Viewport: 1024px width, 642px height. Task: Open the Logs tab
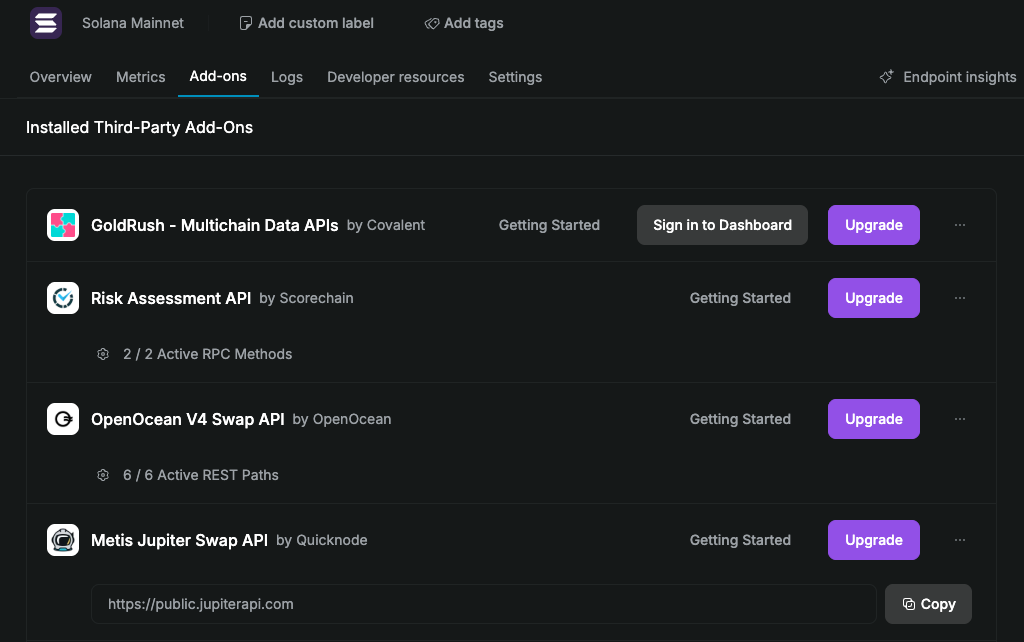[x=287, y=77]
